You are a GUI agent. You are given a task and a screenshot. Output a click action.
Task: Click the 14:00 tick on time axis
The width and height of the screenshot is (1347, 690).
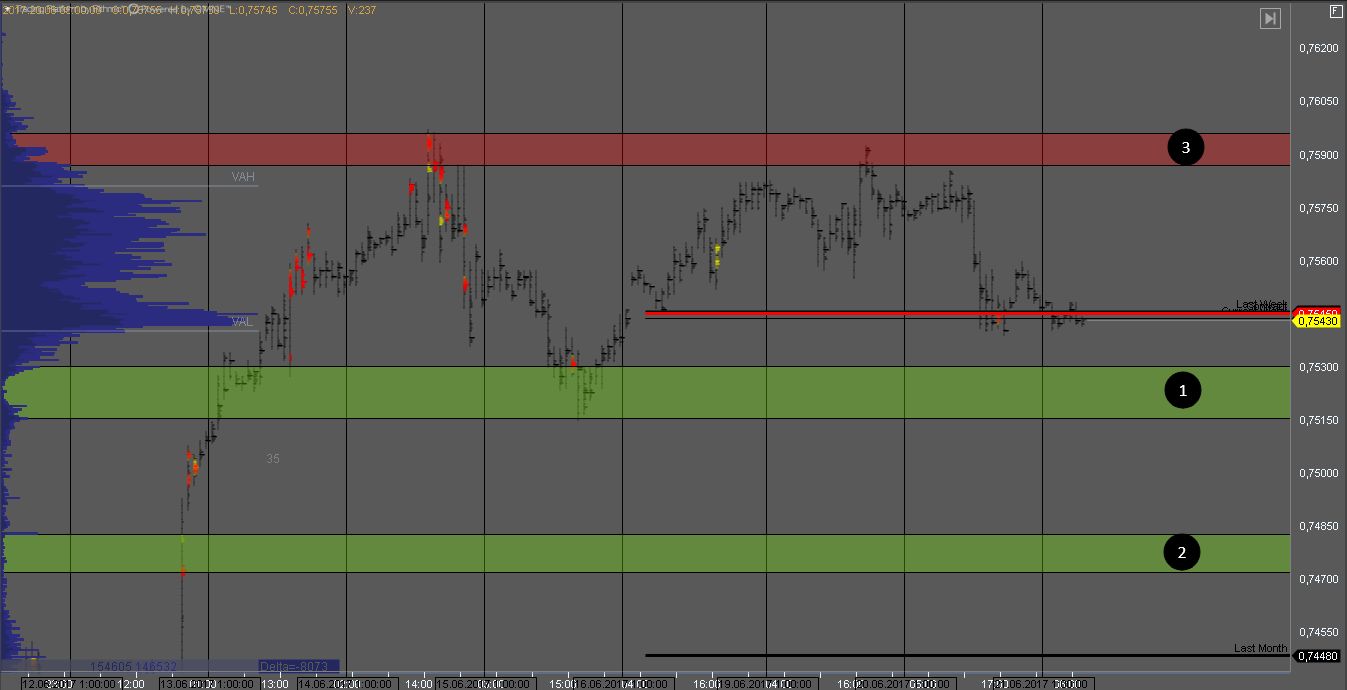tap(419, 684)
